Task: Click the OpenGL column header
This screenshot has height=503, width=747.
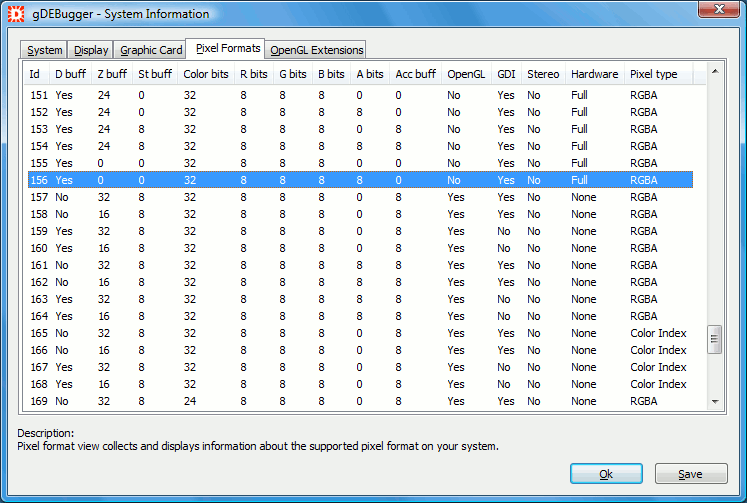Action: pos(466,74)
